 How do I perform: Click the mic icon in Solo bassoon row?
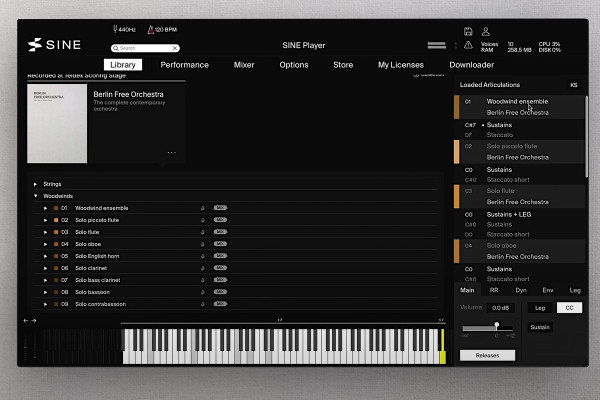click(x=203, y=292)
